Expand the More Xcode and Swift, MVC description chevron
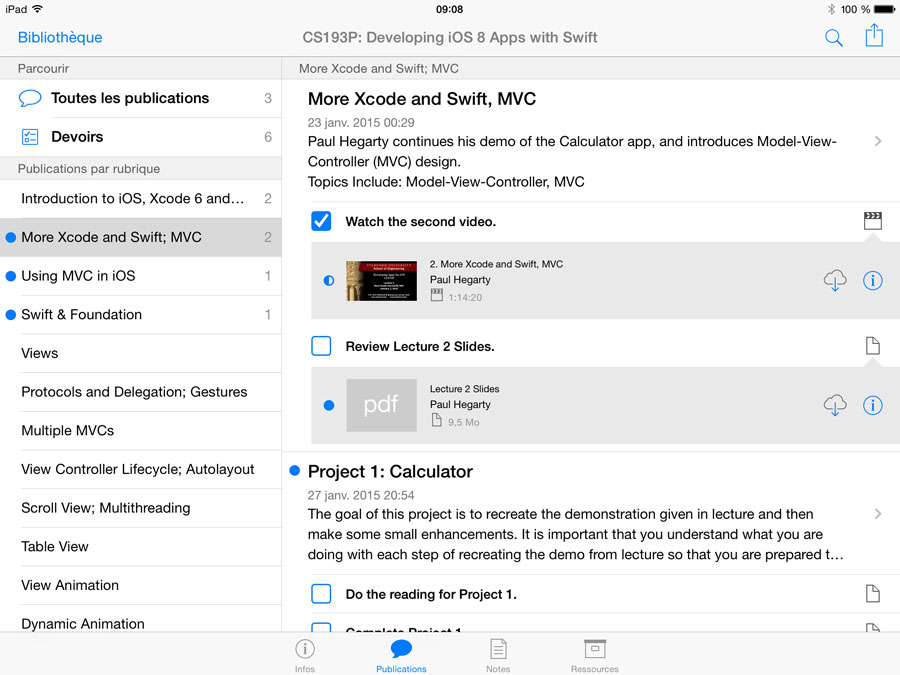This screenshot has height=675, width=900. click(x=878, y=141)
